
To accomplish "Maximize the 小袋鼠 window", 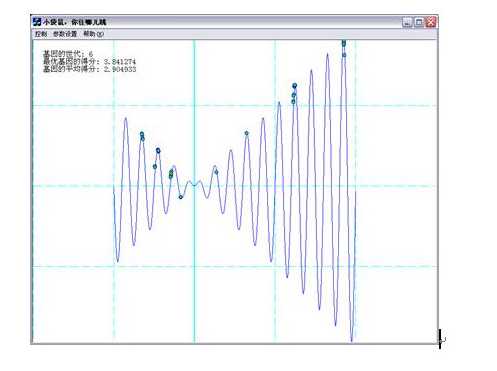I will point(419,22).
